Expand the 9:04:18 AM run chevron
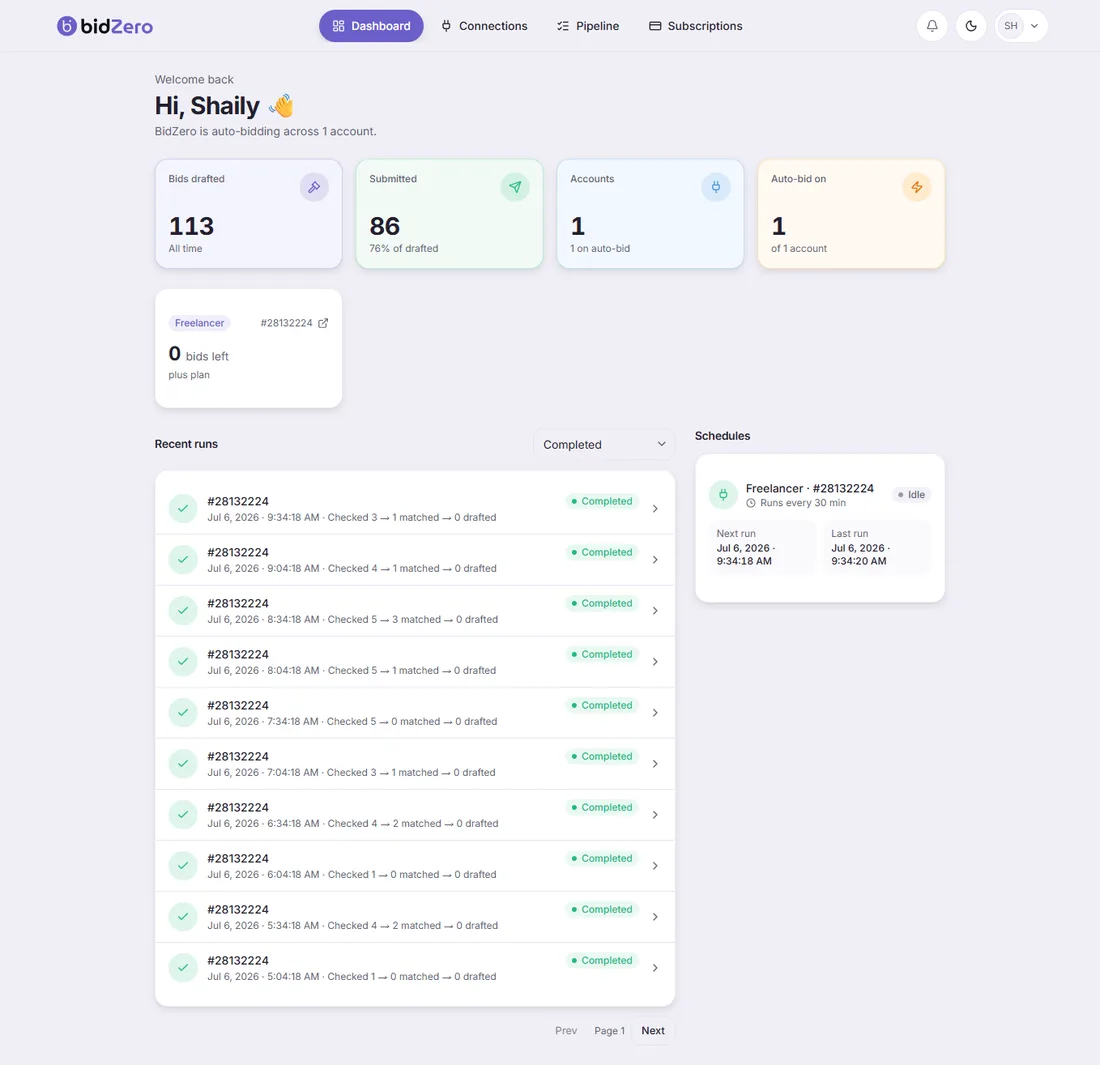This screenshot has width=1100, height=1065. (x=655, y=560)
